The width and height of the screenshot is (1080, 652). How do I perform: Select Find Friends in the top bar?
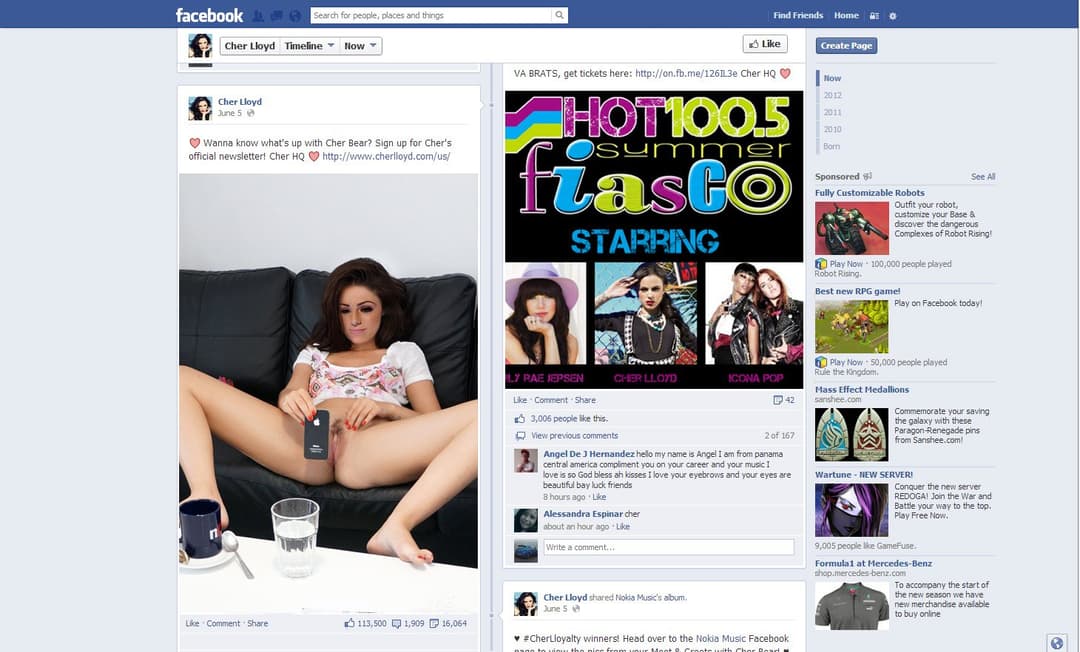[797, 15]
